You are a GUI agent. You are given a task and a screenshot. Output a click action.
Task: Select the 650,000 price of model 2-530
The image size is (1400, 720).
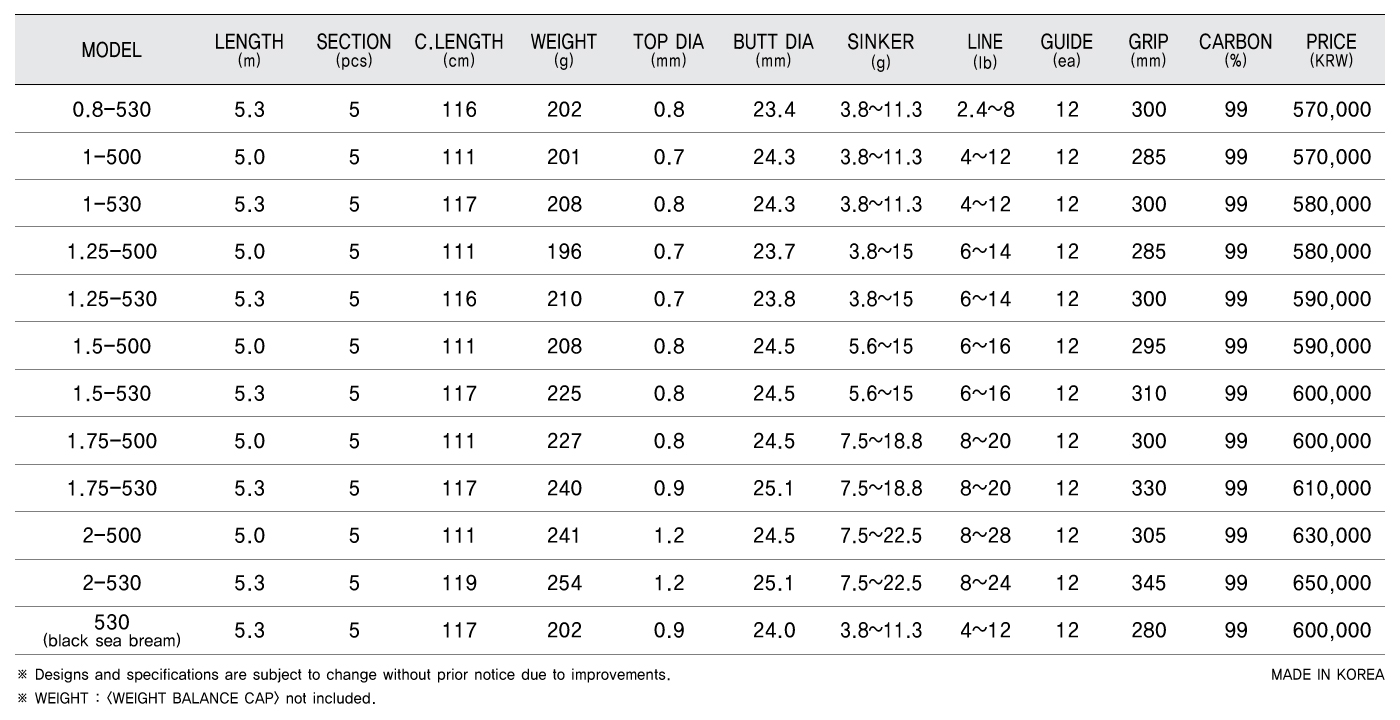[1331, 583]
